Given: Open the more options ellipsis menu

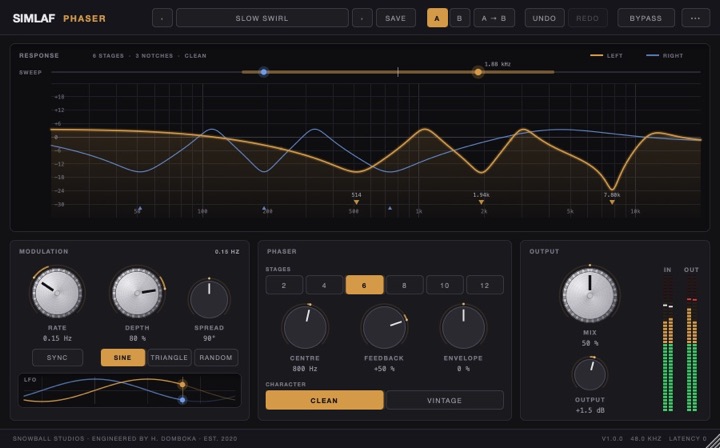Looking at the screenshot, I should coord(695,18).
